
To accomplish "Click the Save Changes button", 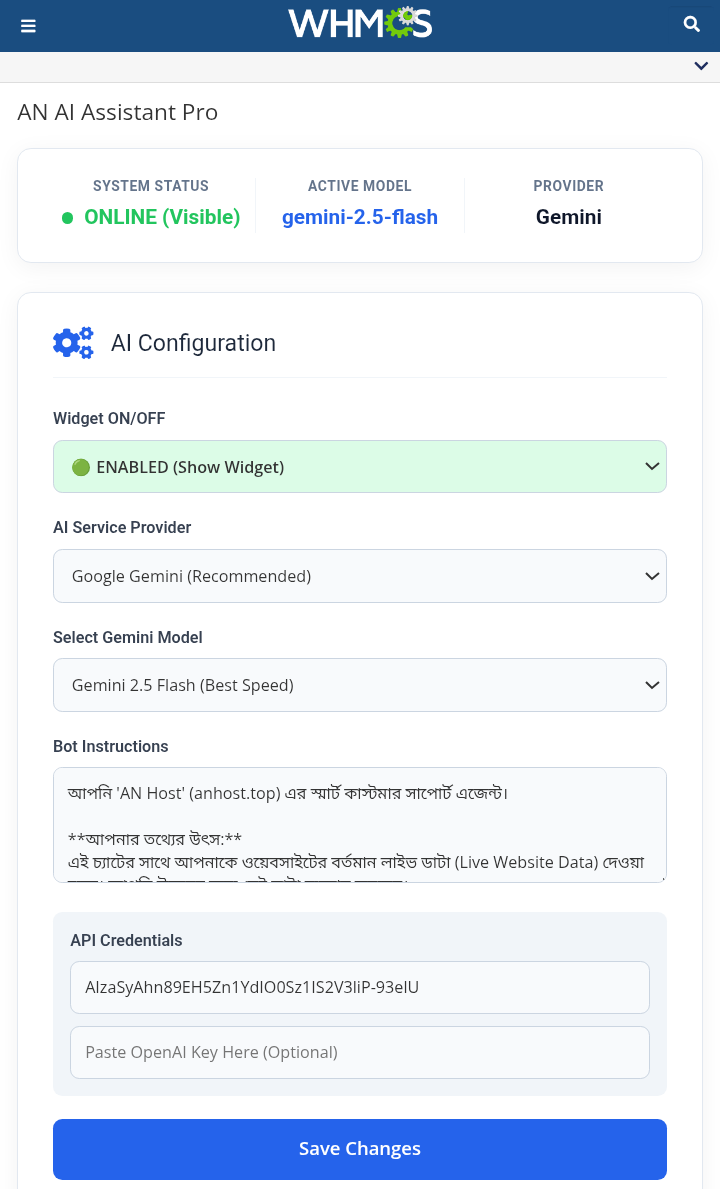I will [x=360, y=1149].
